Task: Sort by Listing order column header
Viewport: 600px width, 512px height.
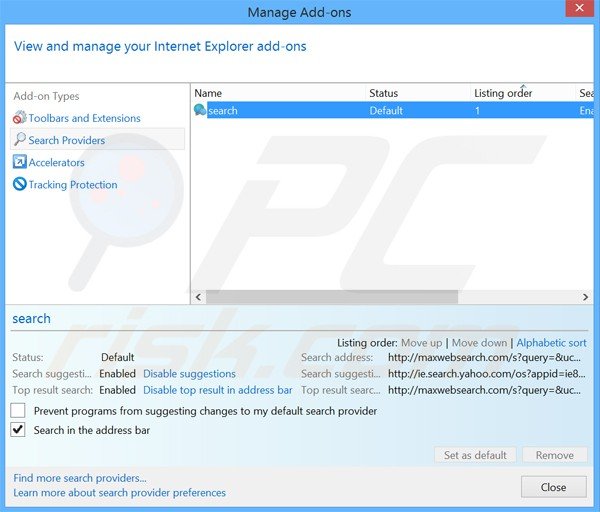Action: click(503, 93)
